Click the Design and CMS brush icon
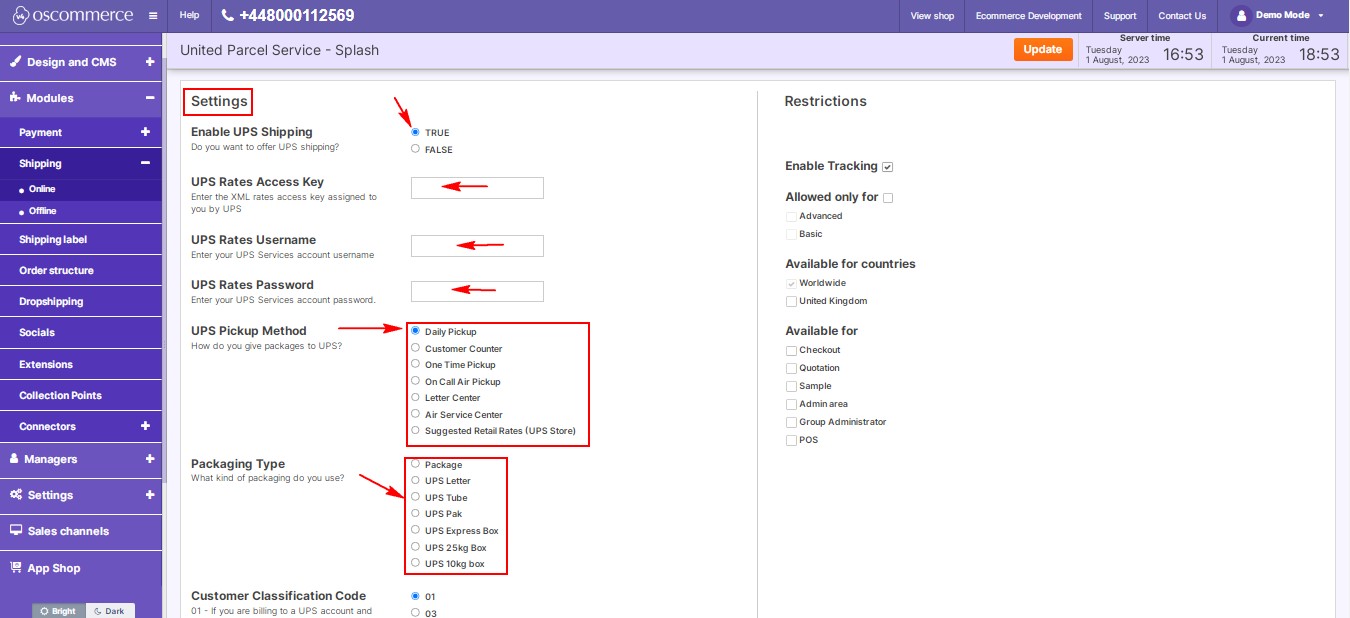Image resolution: width=1350 pixels, height=618 pixels. [x=16, y=62]
